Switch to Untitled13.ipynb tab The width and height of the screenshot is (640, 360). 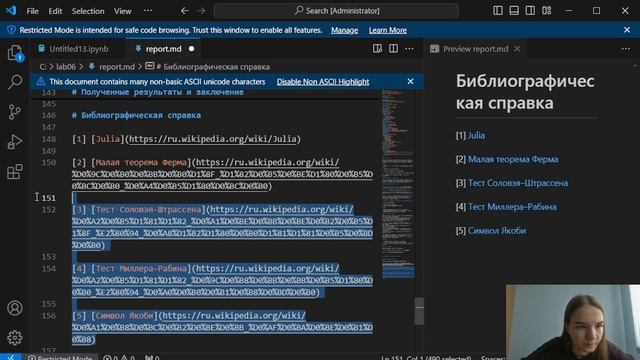click(78, 49)
